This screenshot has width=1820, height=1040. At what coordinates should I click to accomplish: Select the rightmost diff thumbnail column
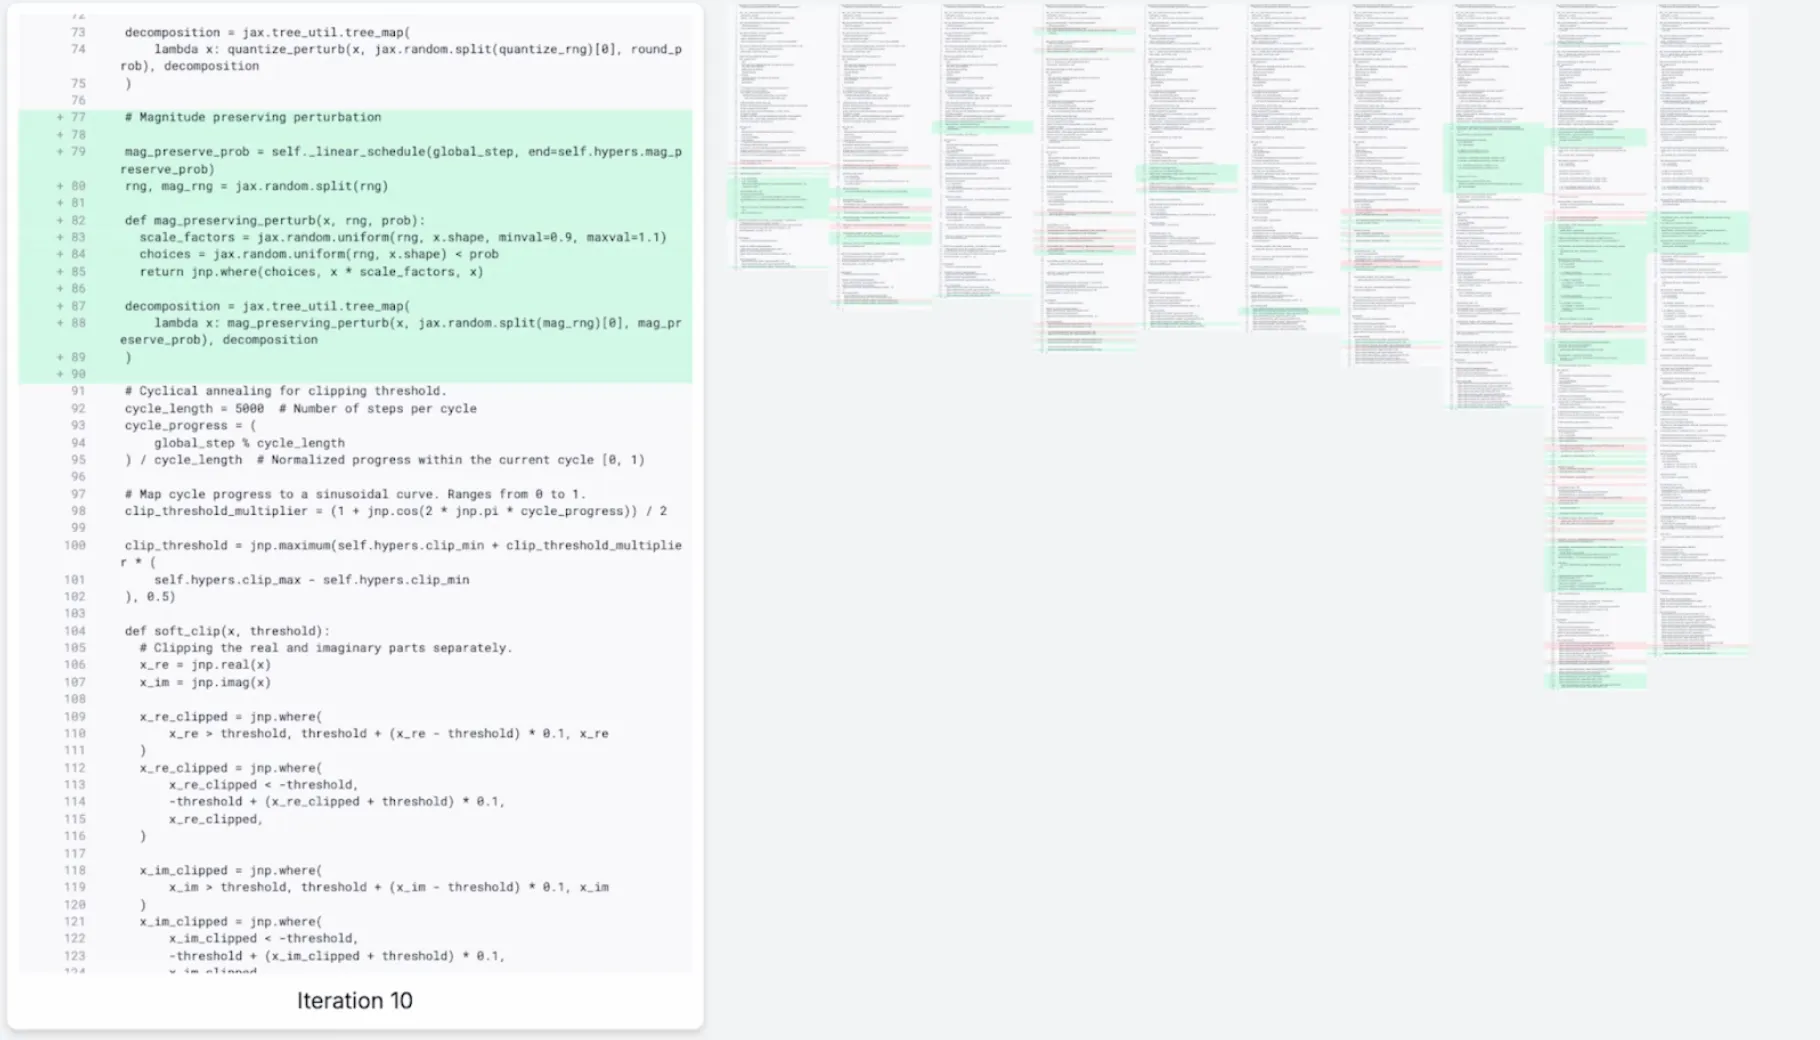(1701, 330)
